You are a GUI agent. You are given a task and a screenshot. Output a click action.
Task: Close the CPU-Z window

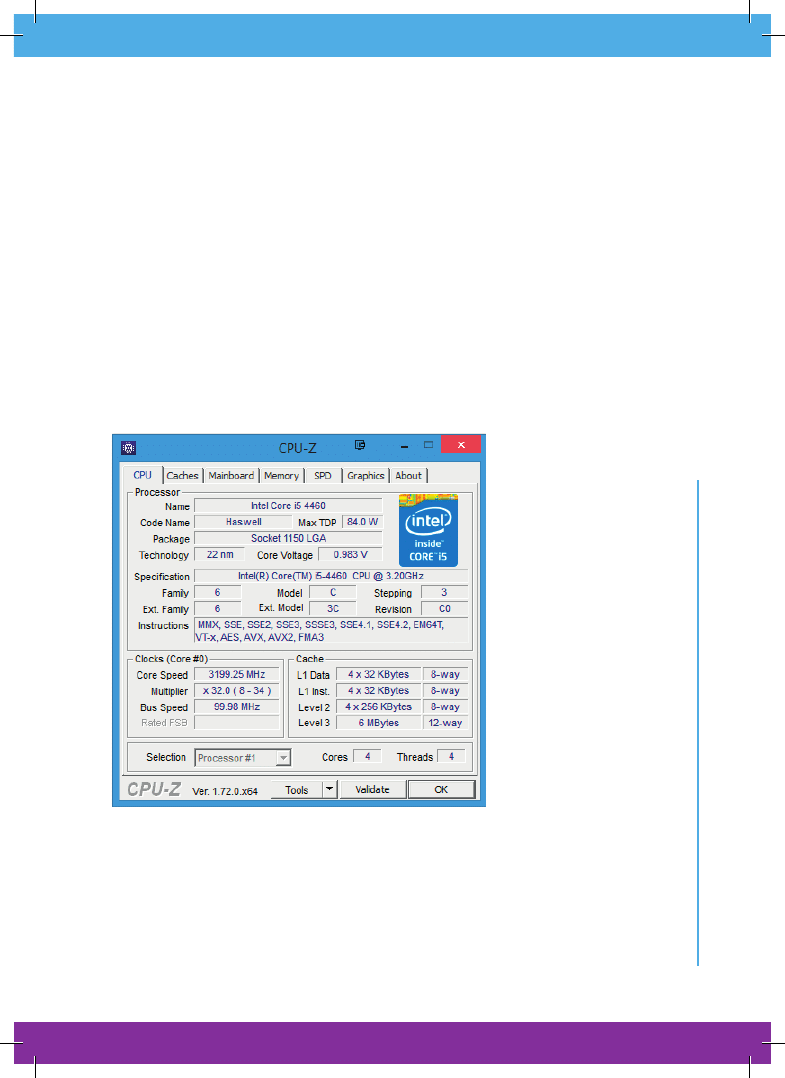tap(461, 445)
